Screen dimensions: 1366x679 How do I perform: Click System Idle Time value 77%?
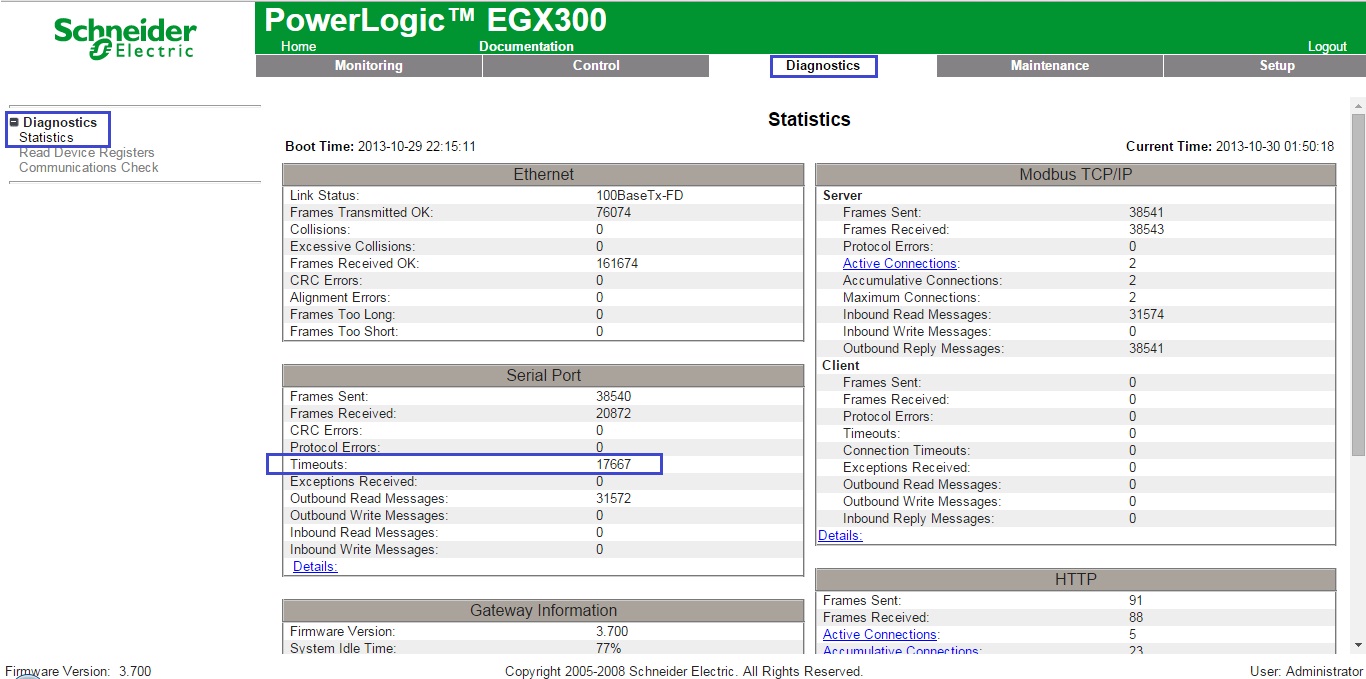[608, 649]
